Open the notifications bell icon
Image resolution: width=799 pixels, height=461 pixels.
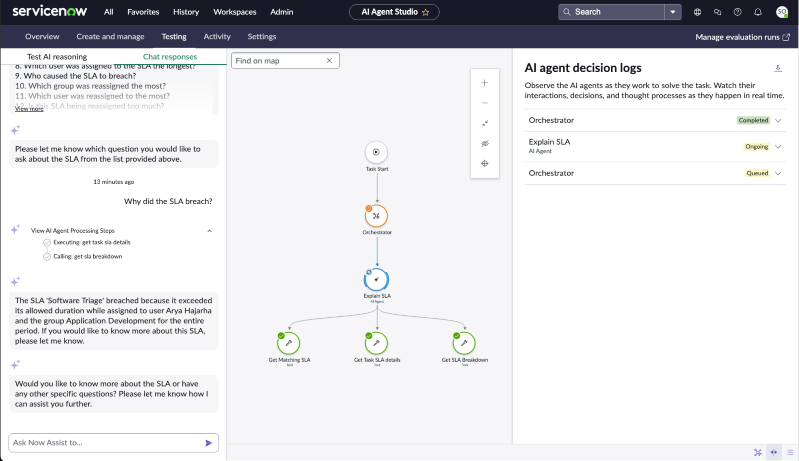pyautogui.click(x=758, y=12)
